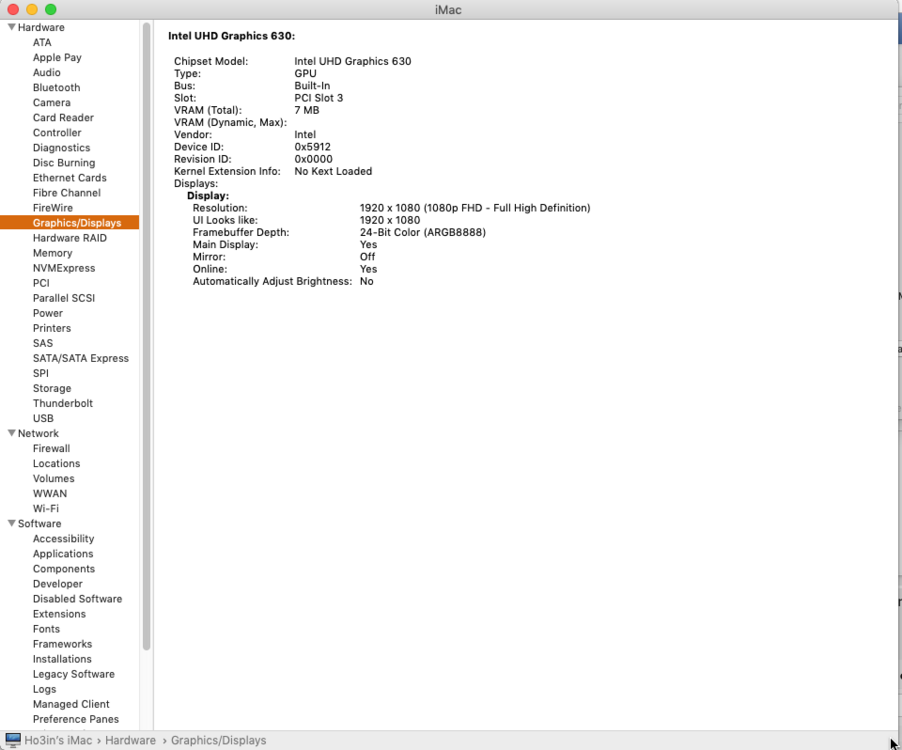View Camera details
Viewport: 902px width, 750px height.
(51, 102)
